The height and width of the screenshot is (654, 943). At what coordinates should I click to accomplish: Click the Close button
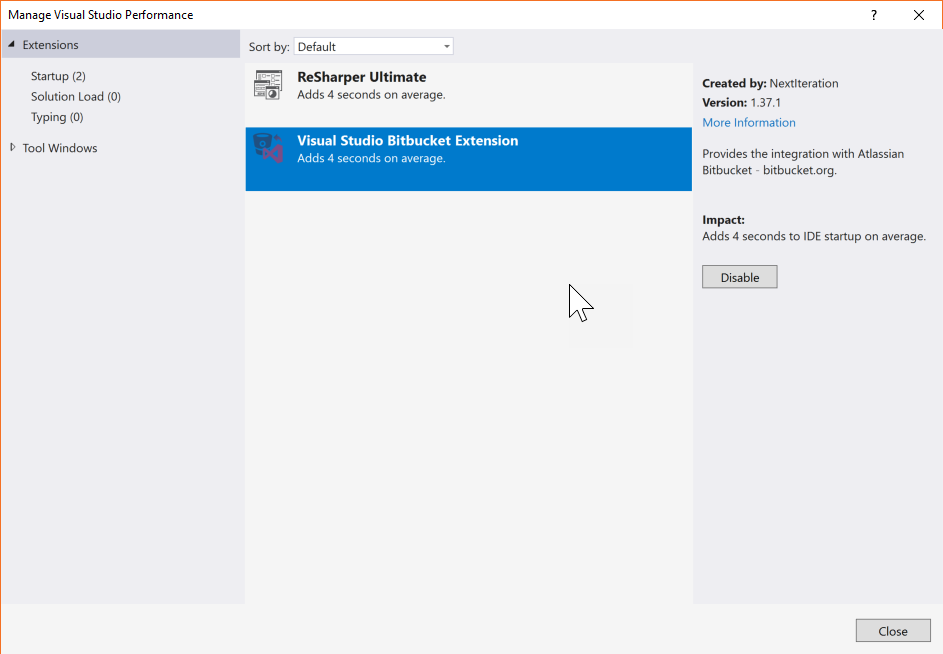point(892,631)
